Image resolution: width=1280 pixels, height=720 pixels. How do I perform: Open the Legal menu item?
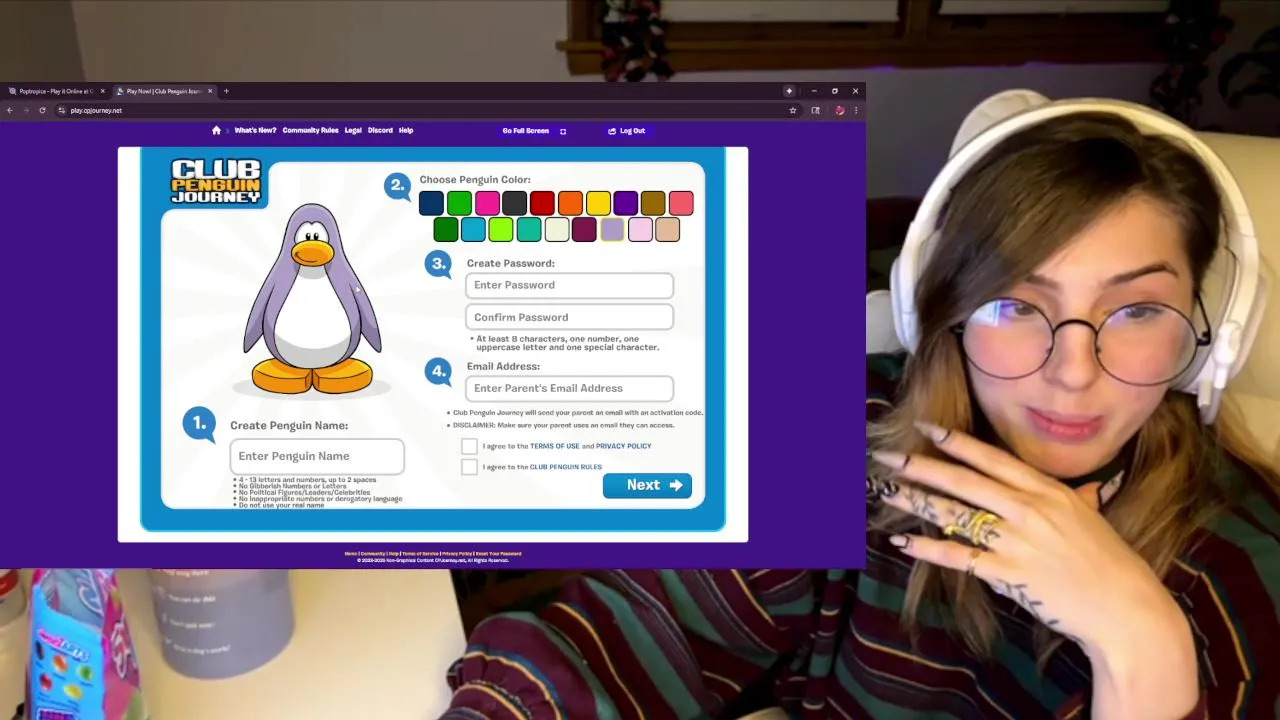(x=353, y=130)
